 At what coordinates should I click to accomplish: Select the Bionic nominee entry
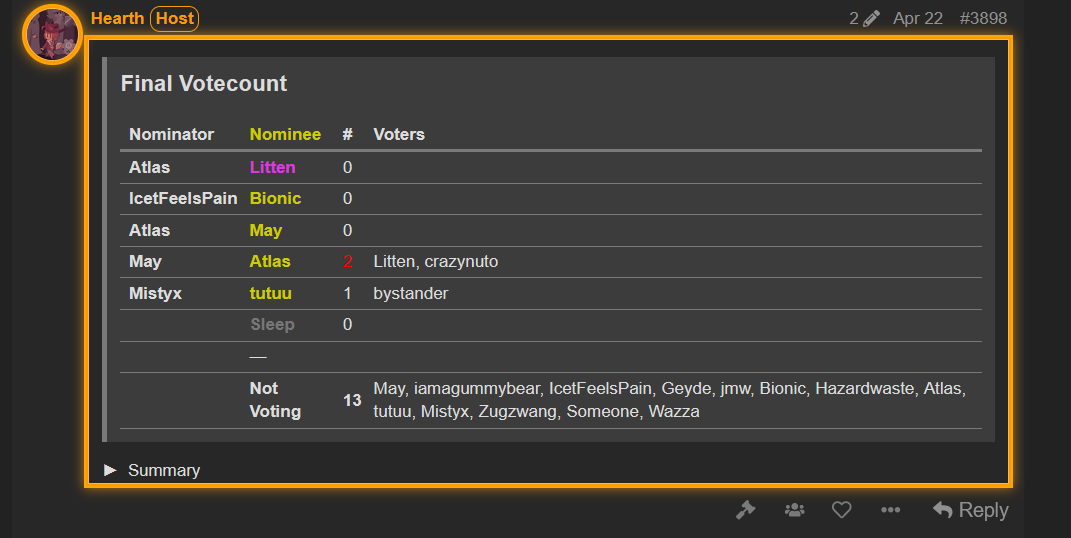click(x=275, y=199)
